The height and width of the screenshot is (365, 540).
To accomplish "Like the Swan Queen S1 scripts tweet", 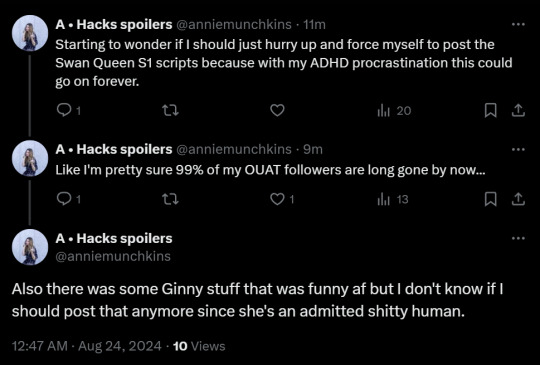I will (x=277, y=111).
